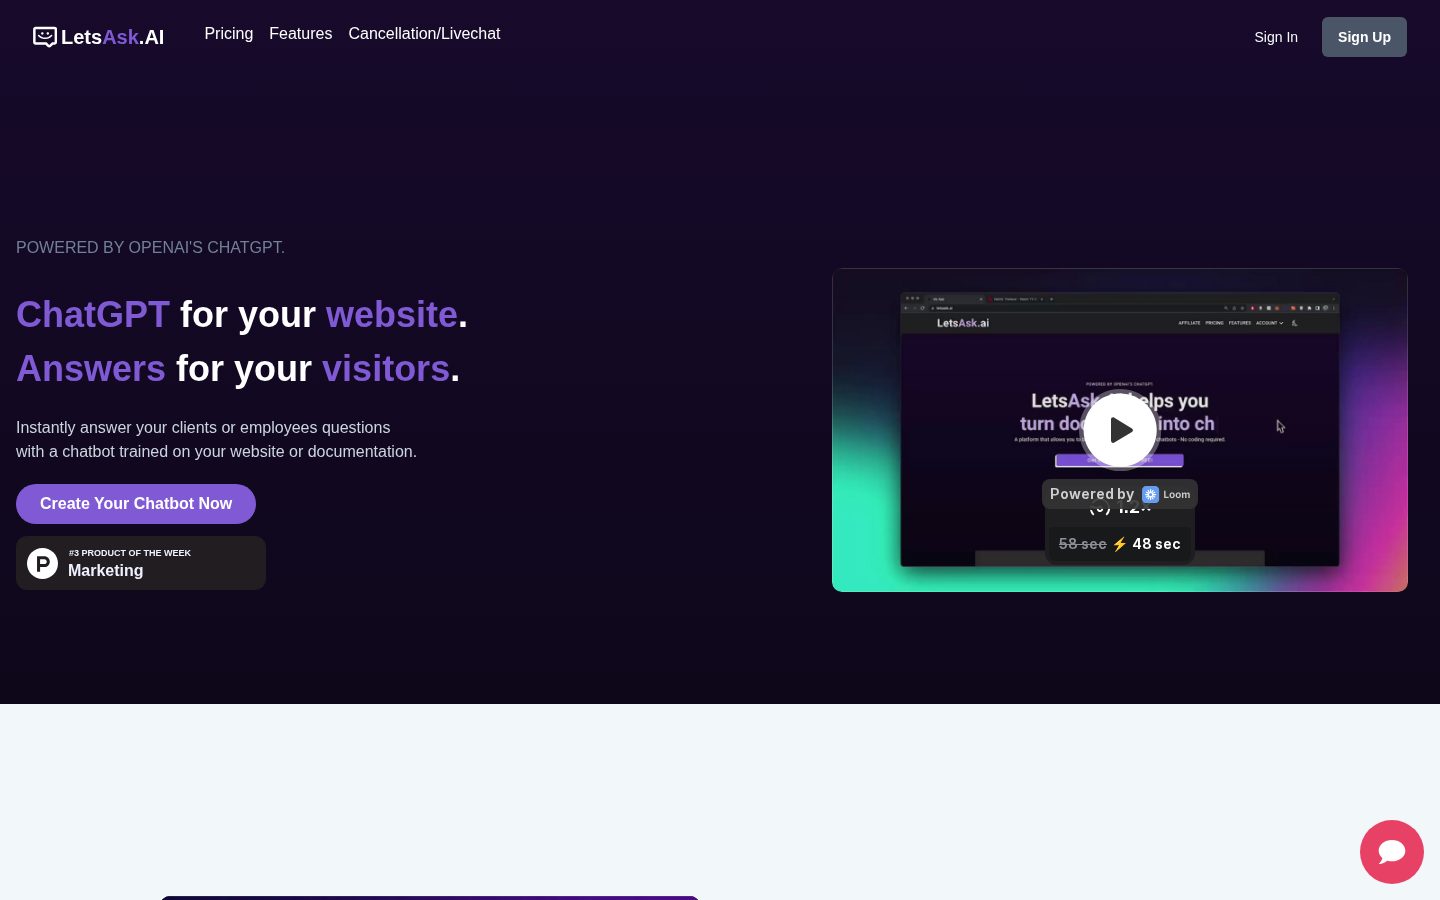The height and width of the screenshot is (900, 1440).
Task: Click the demo video thumbnail preview
Action: [1120, 430]
